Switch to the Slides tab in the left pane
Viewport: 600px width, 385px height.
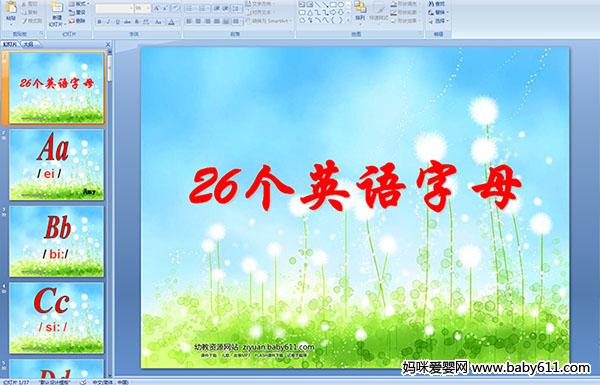point(10,44)
